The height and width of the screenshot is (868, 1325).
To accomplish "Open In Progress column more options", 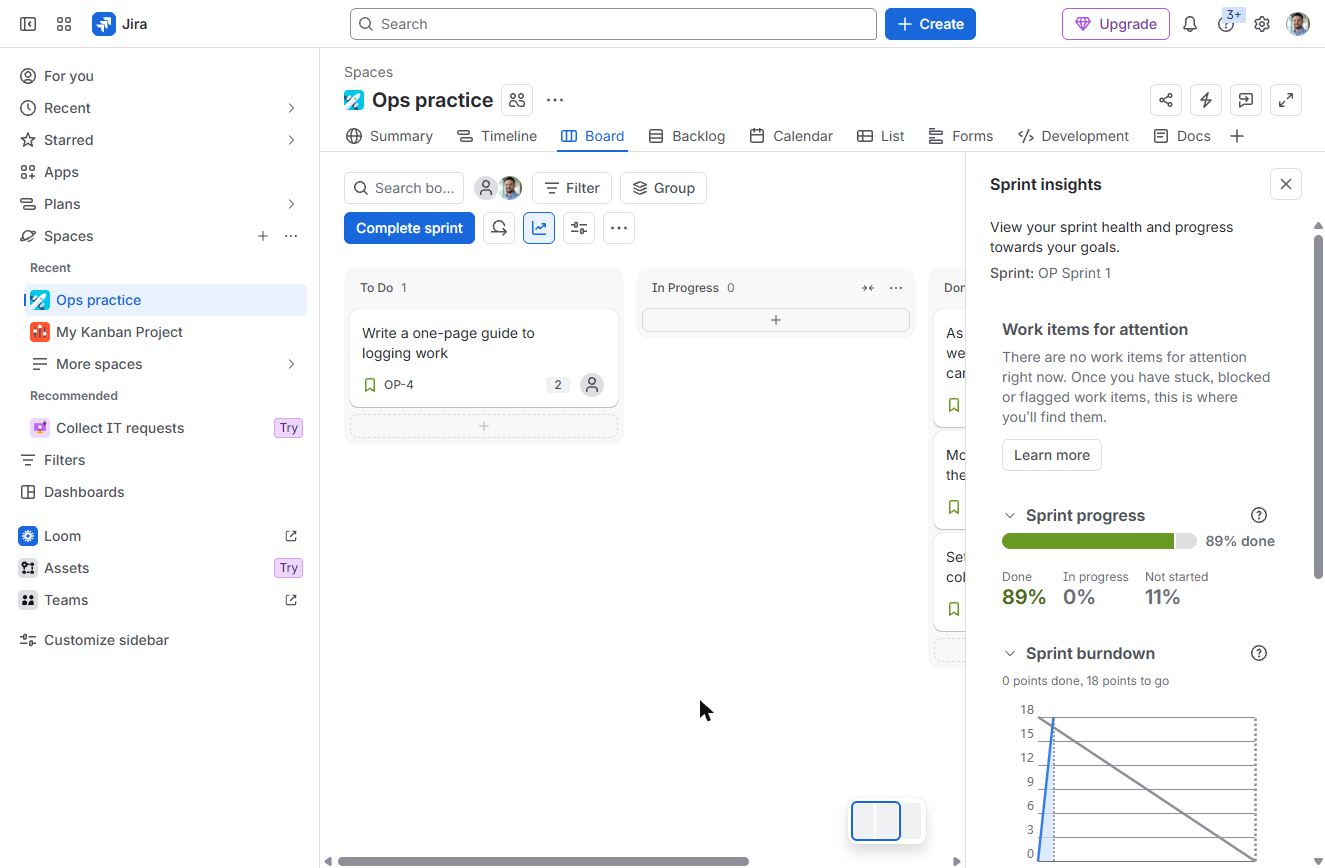I will (x=896, y=288).
